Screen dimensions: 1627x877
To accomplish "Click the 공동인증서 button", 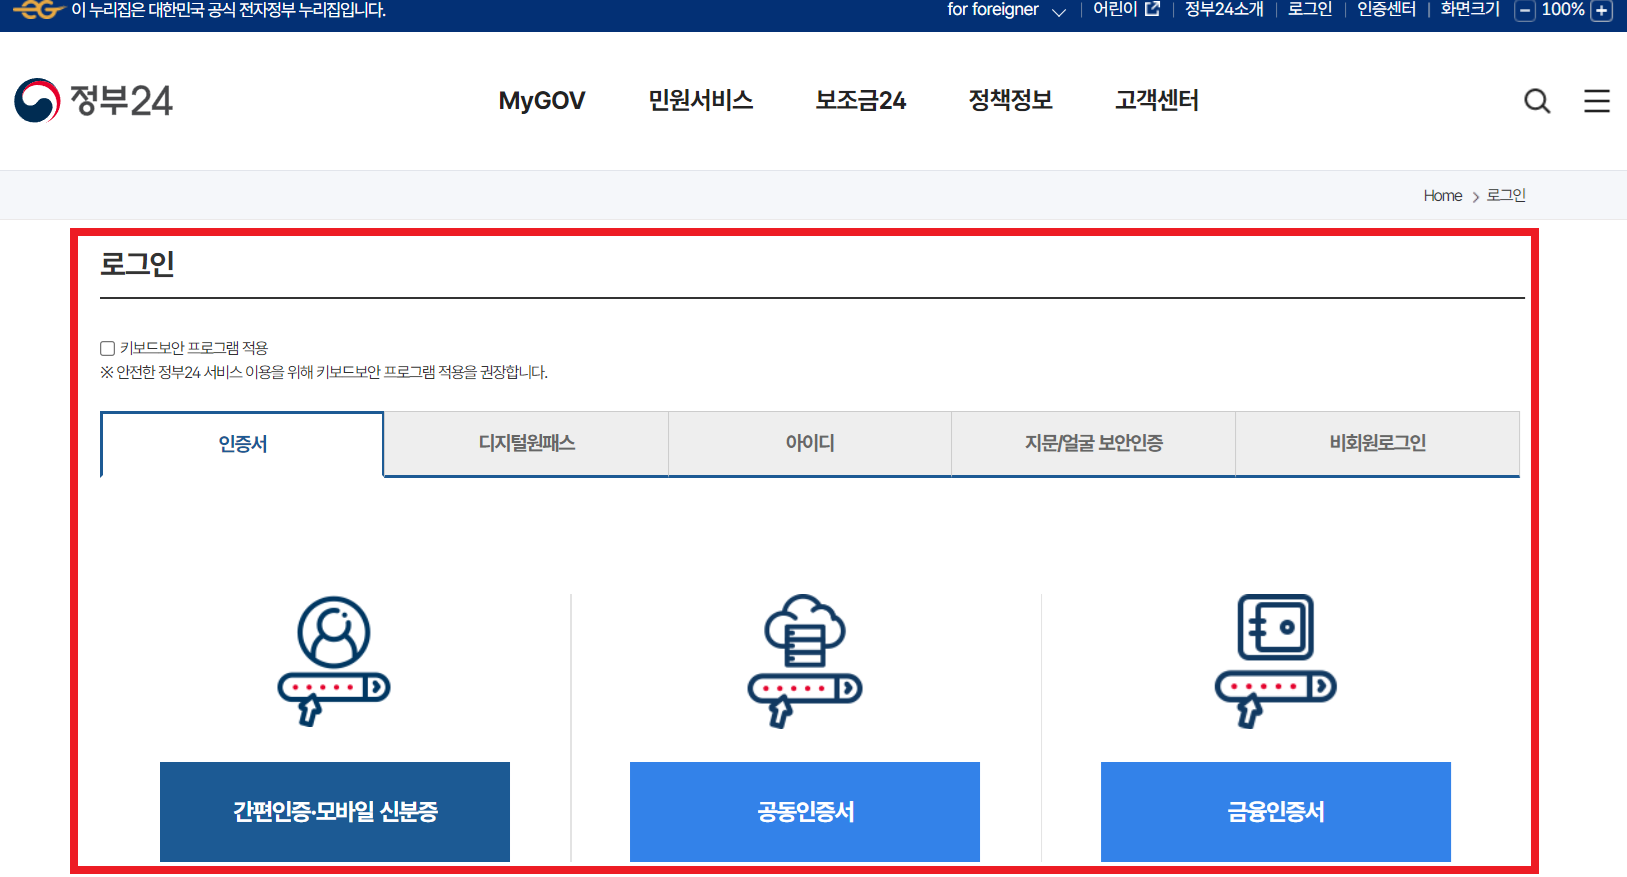I will (805, 812).
